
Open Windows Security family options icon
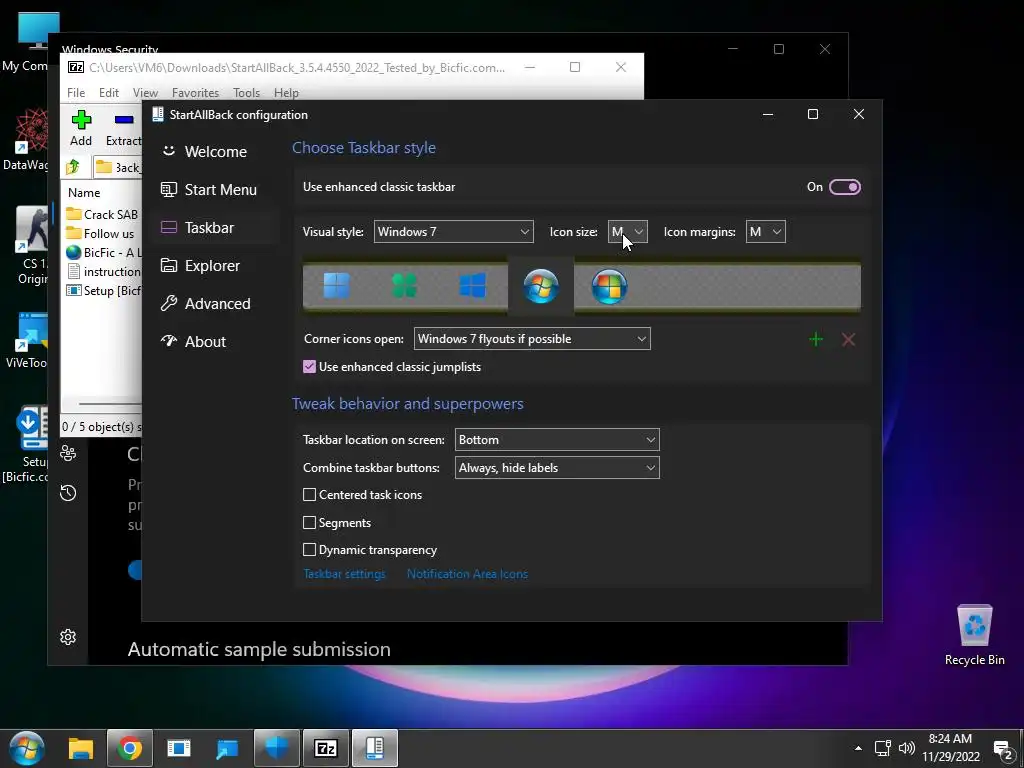coord(68,453)
